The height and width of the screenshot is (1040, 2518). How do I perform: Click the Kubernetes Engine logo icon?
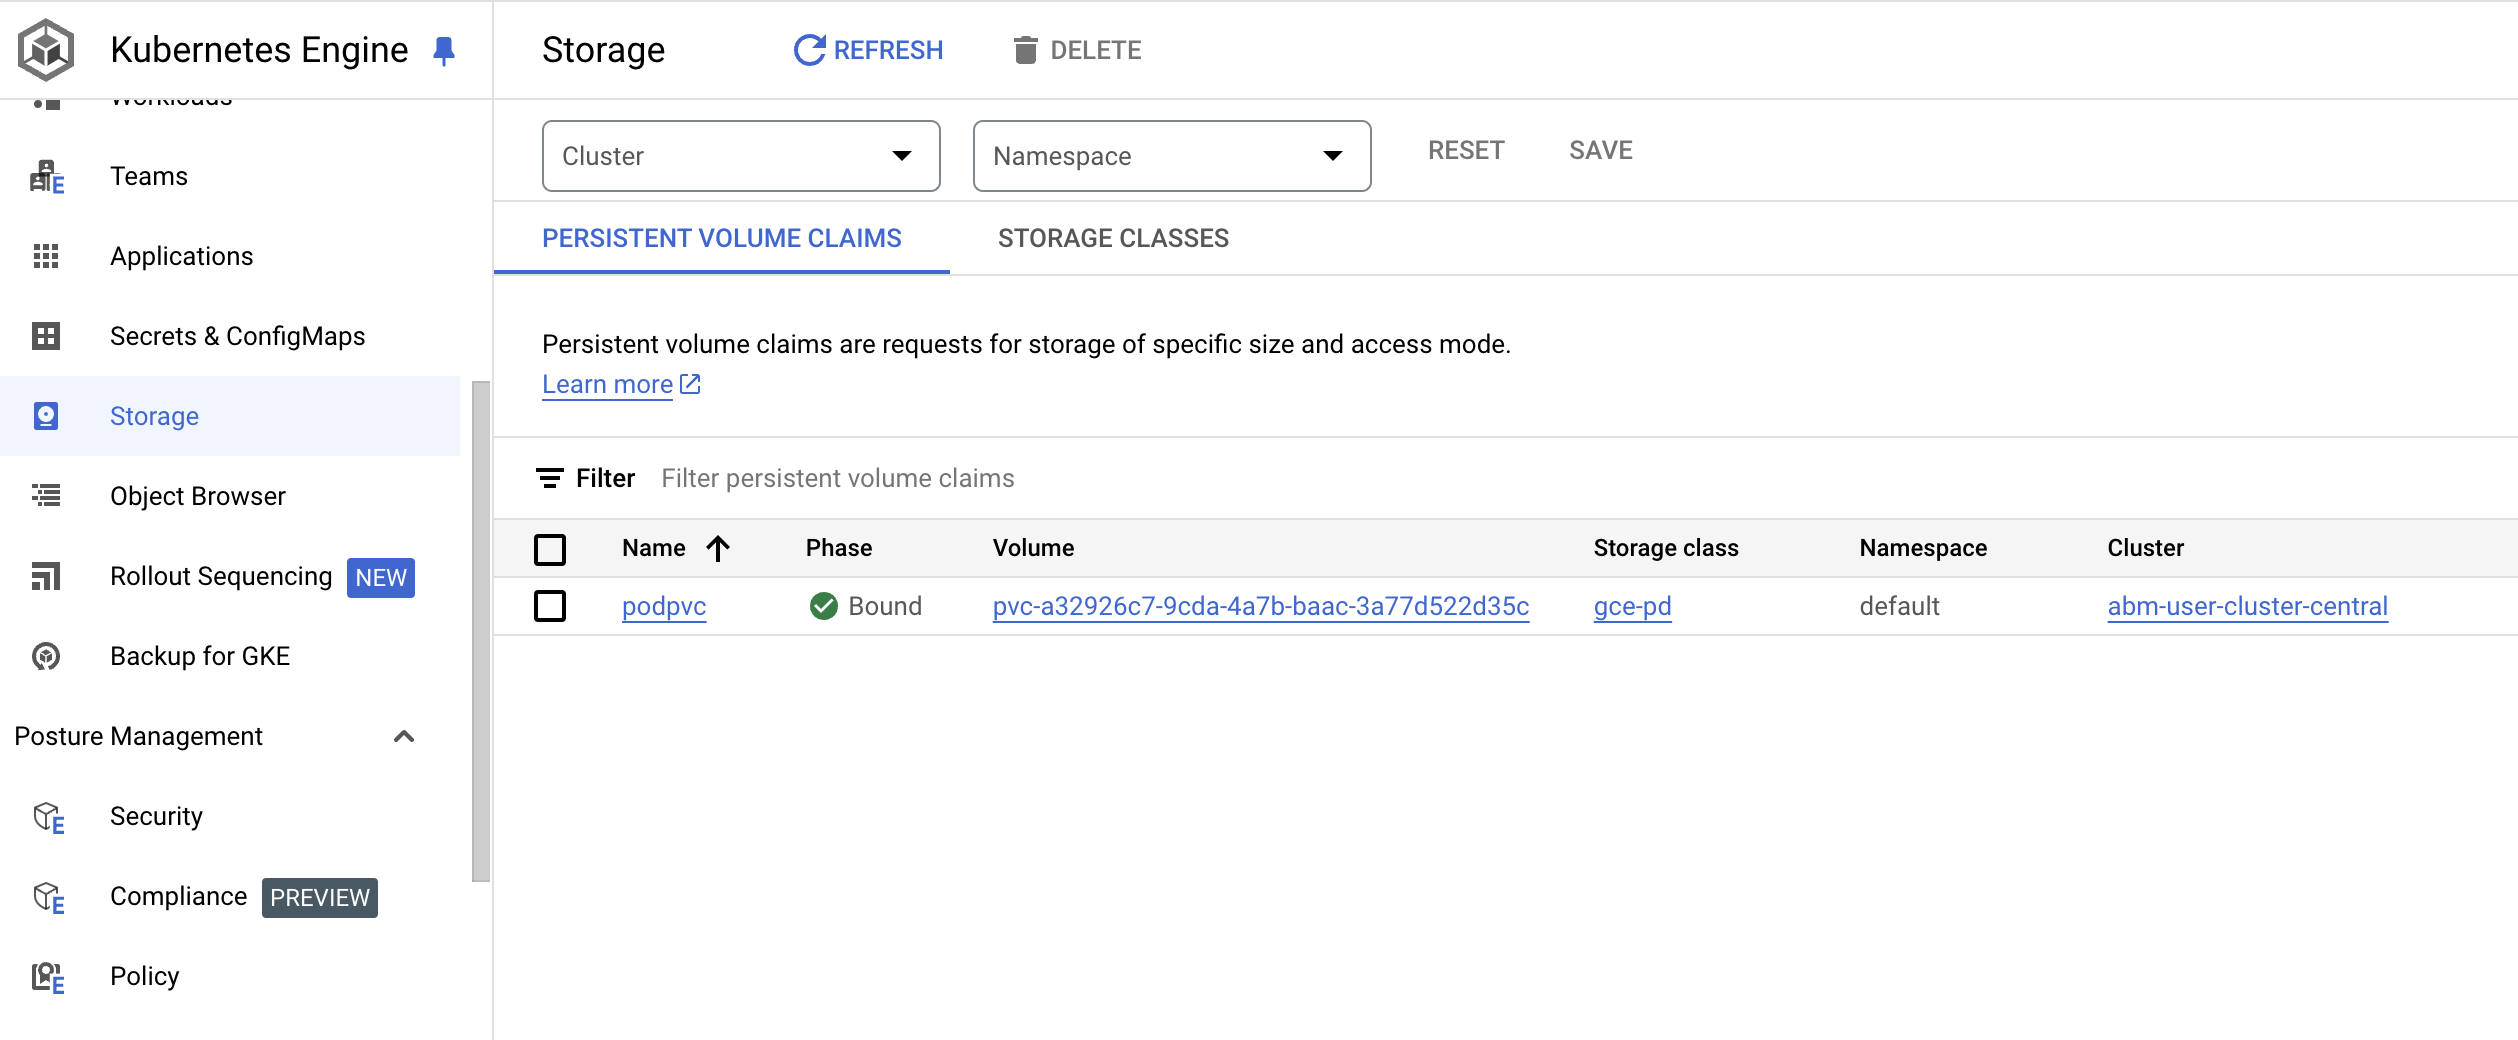[46, 50]
